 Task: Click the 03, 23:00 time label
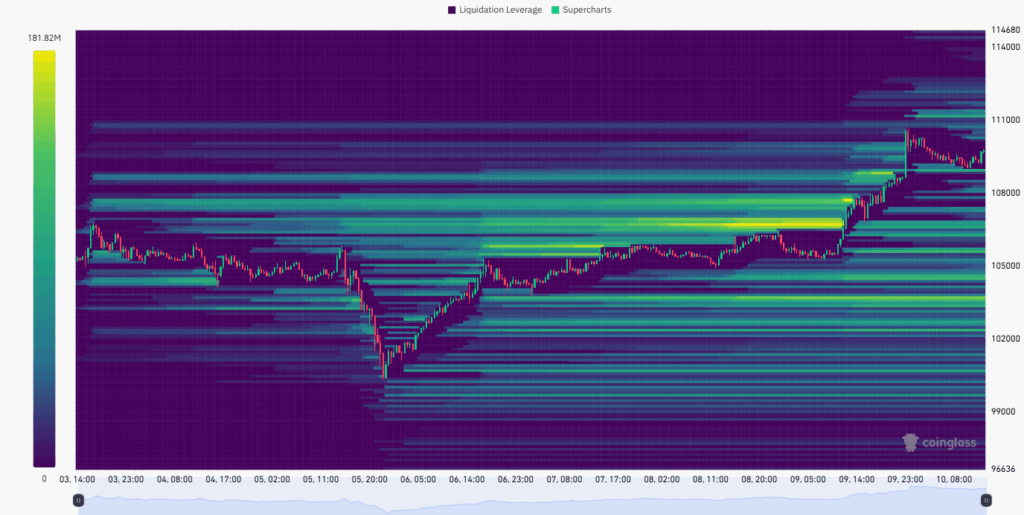tap(125, 479)
